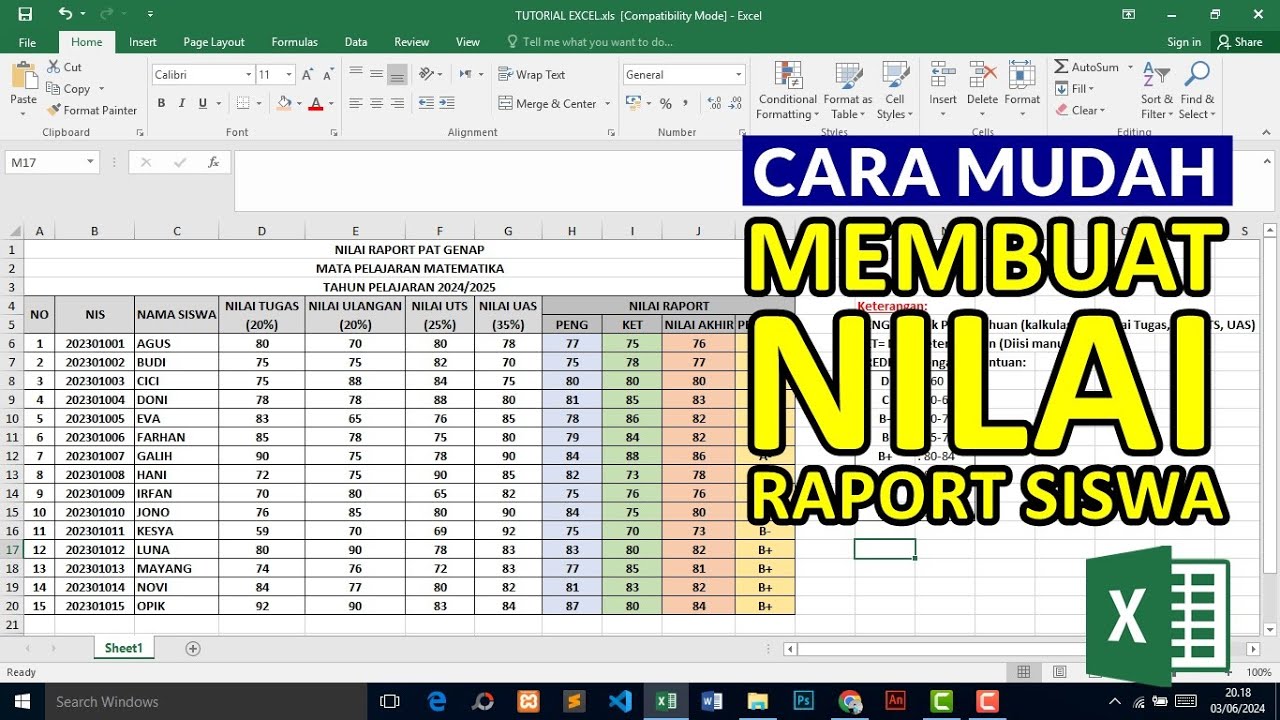
Task: Increase font size with the larger A icon
Action: 308,75
